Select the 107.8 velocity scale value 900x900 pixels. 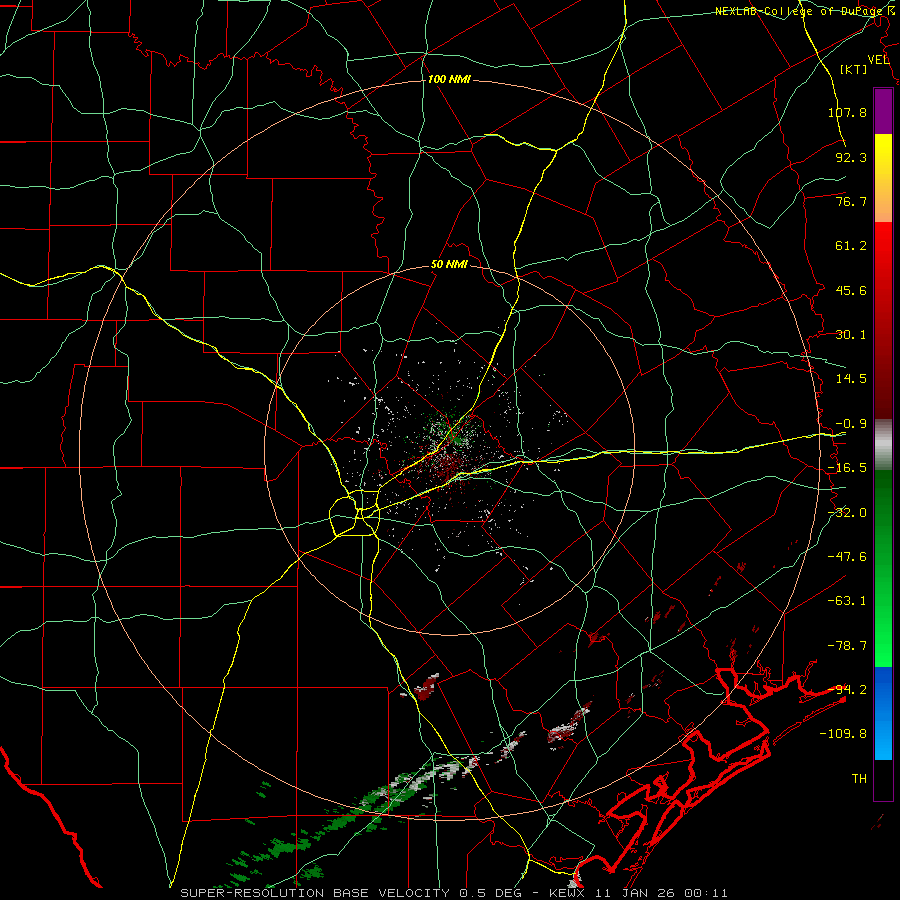click(847, 112)
